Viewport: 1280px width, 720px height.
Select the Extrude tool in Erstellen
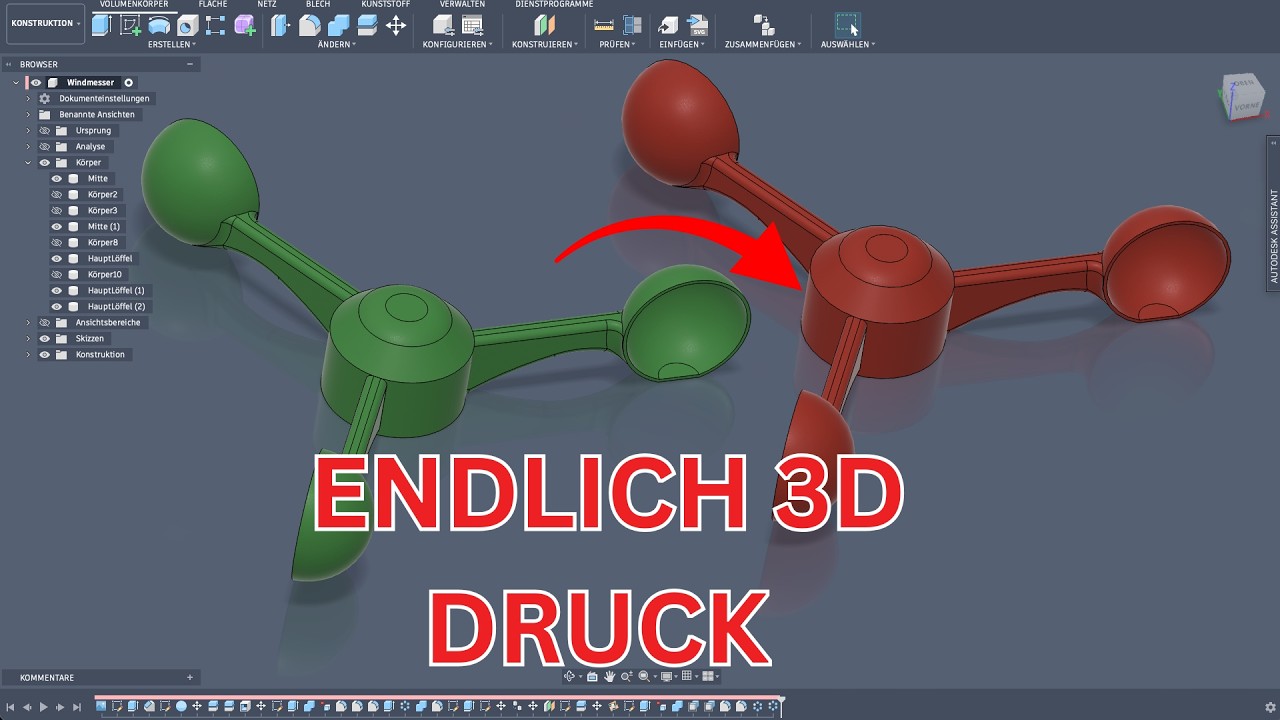101,26
